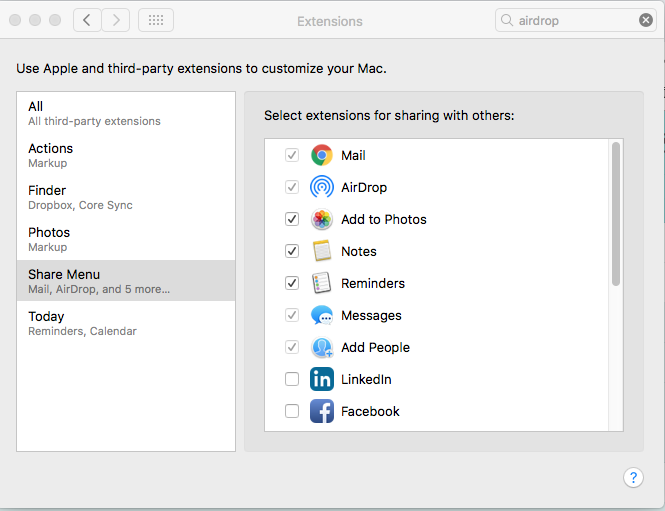The image size is (665, 511).
Task: Click the AirDrop icon in extensions list
Action: pyautogui.click(x=321, y=187)
